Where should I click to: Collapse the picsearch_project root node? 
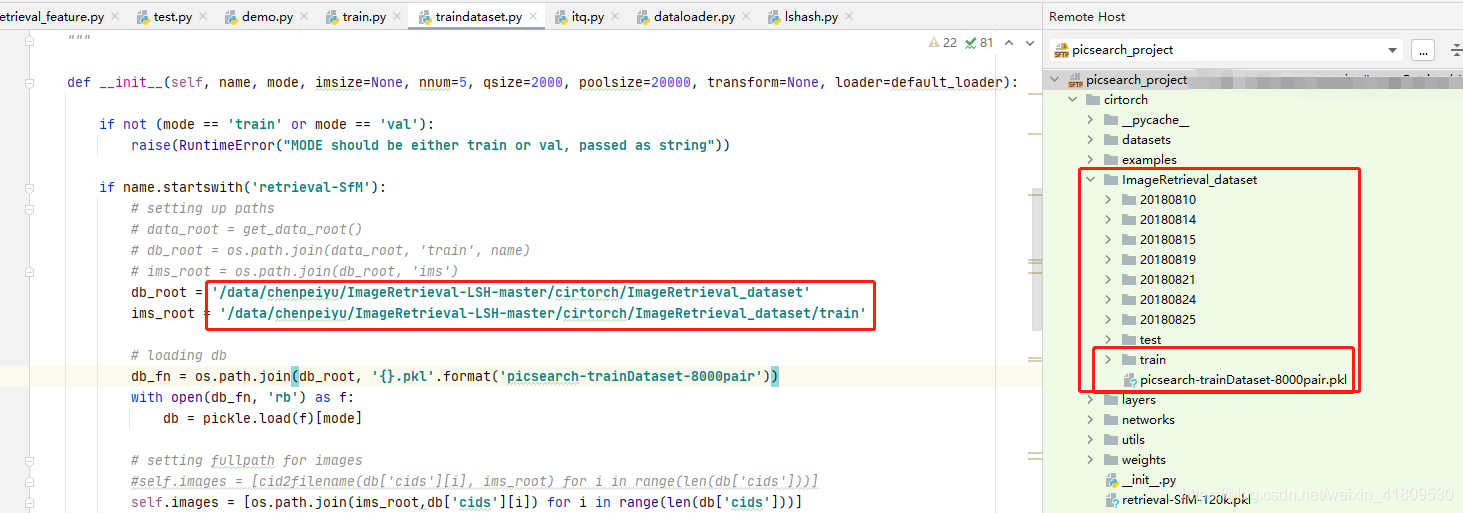(1056, 80)
